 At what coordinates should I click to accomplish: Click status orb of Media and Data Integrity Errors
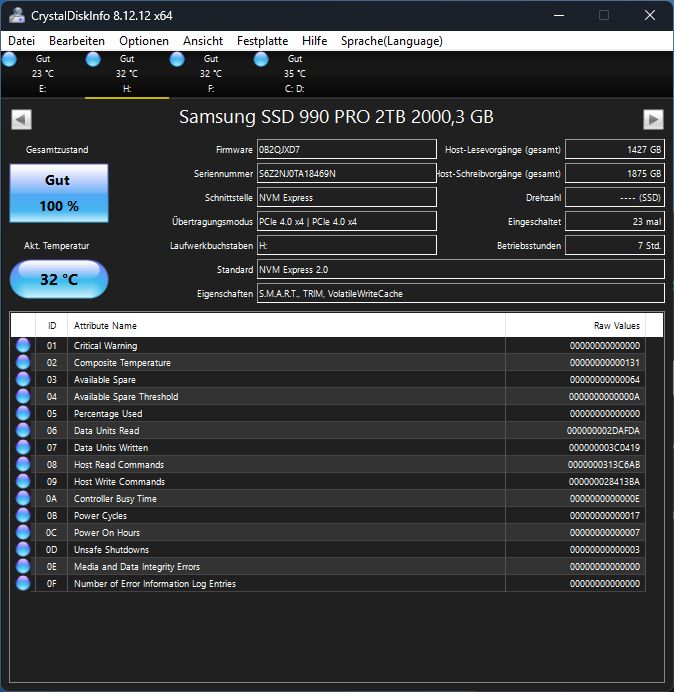pyautogui.click(x=23, y=566)
